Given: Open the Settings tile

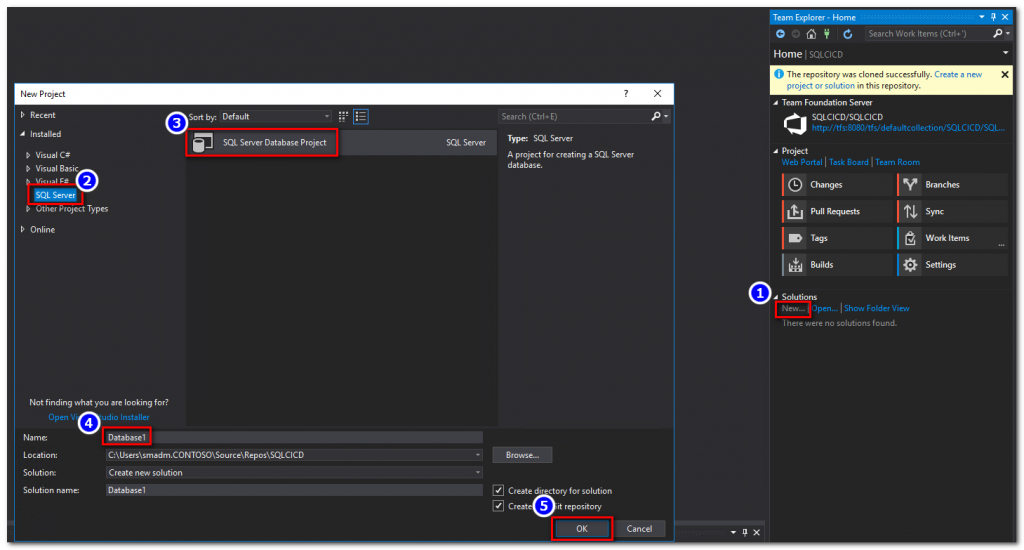Looking at the screenshot, I should [952, 265].
